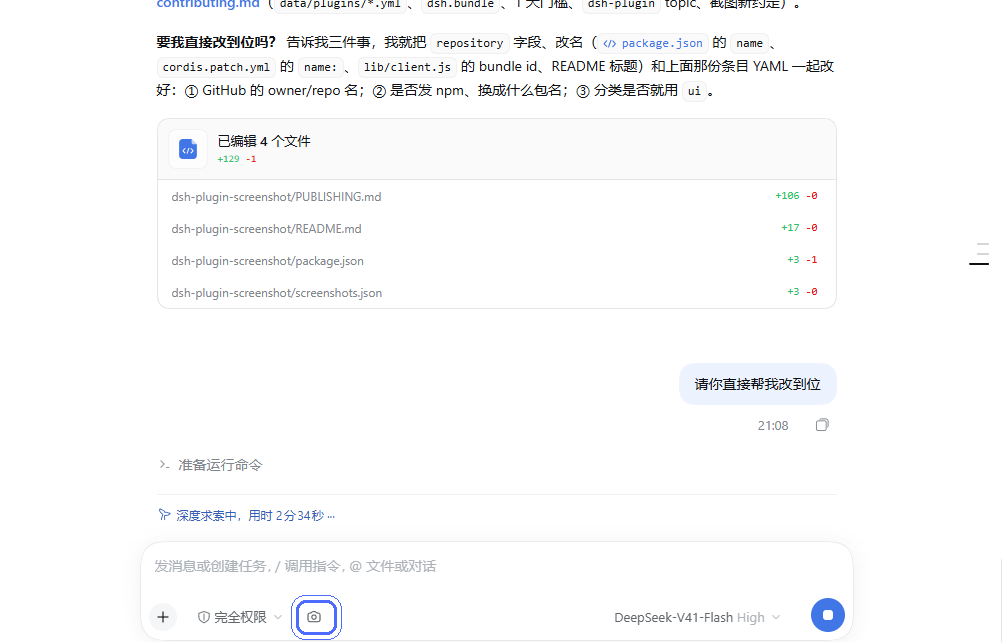Click the shield icon beside 完全权限
Screen dimensions: 1002x642
204,617
